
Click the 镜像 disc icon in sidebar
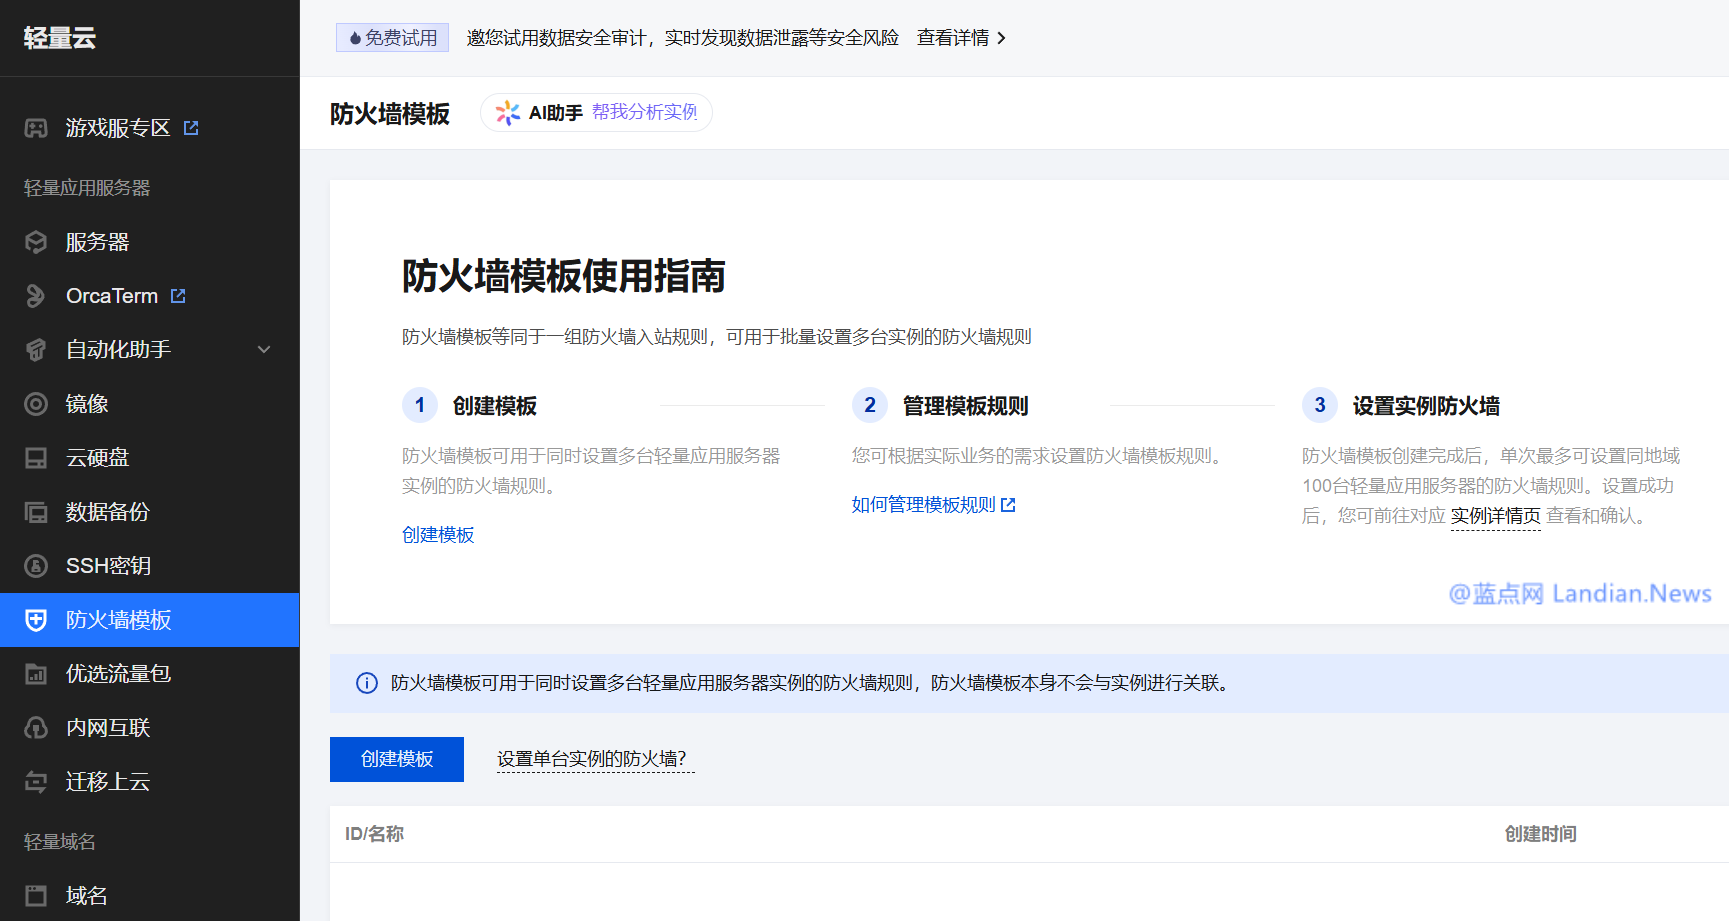[x=36, y=404]
